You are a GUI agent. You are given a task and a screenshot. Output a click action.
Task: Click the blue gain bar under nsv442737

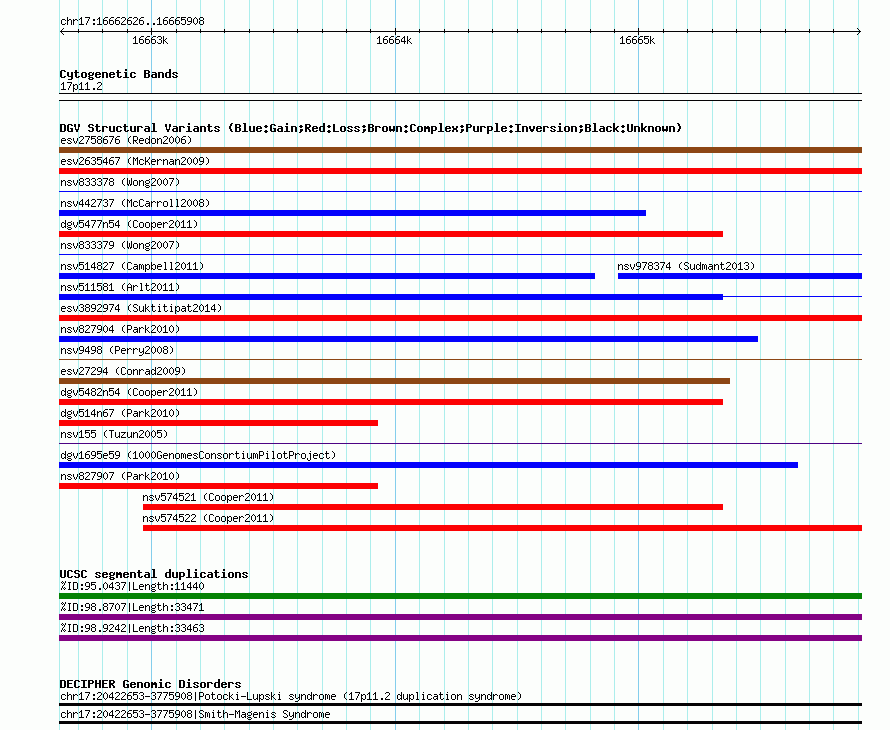coord(352,213)
